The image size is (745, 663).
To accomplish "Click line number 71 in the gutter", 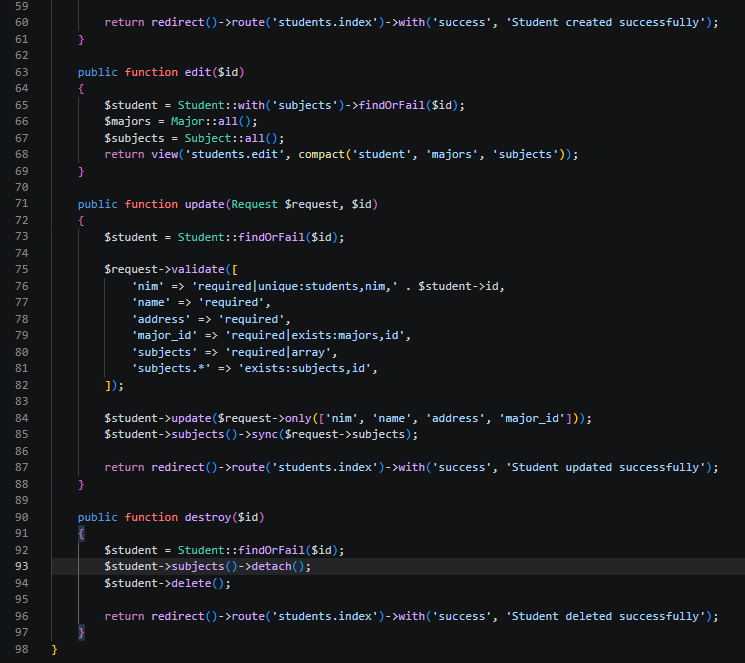I will 21,204.
